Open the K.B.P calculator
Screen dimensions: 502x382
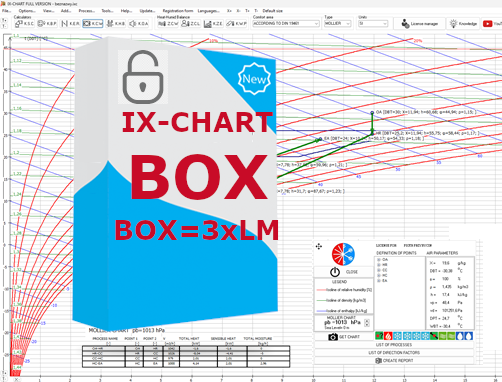tap(47, 24)
